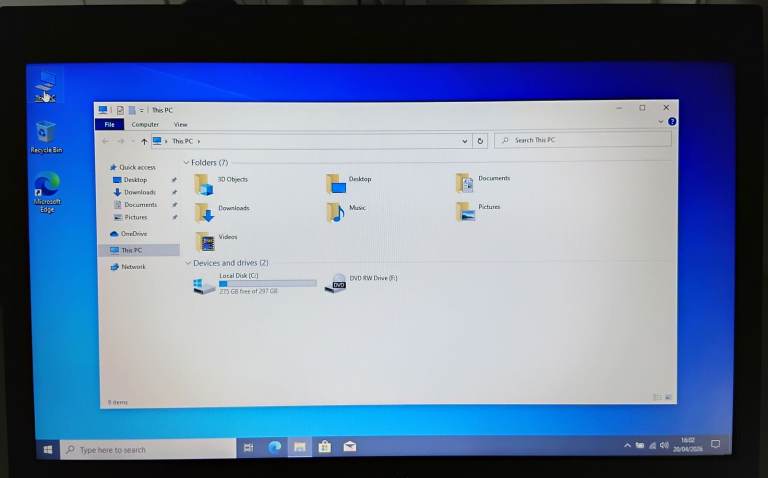Open Recycle Bin on the desktop
Screen dimensions: 768x478
point(46,135)
